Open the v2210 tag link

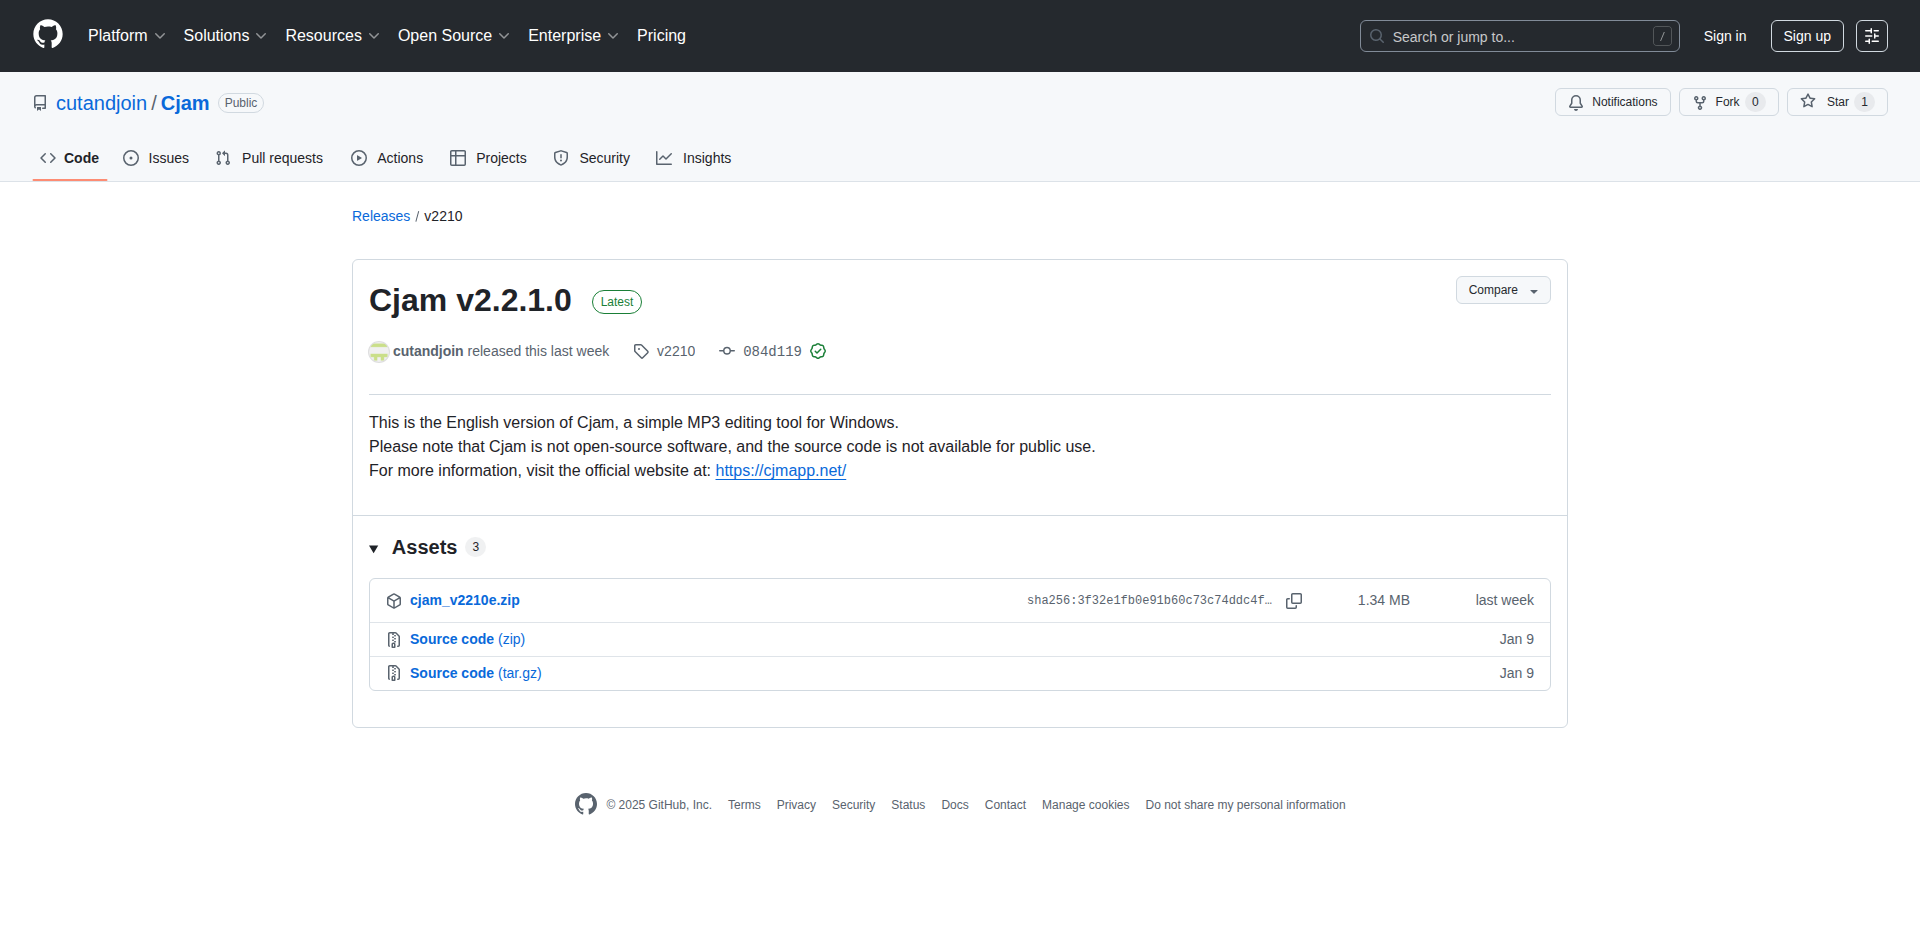click(x=676, y=351)
